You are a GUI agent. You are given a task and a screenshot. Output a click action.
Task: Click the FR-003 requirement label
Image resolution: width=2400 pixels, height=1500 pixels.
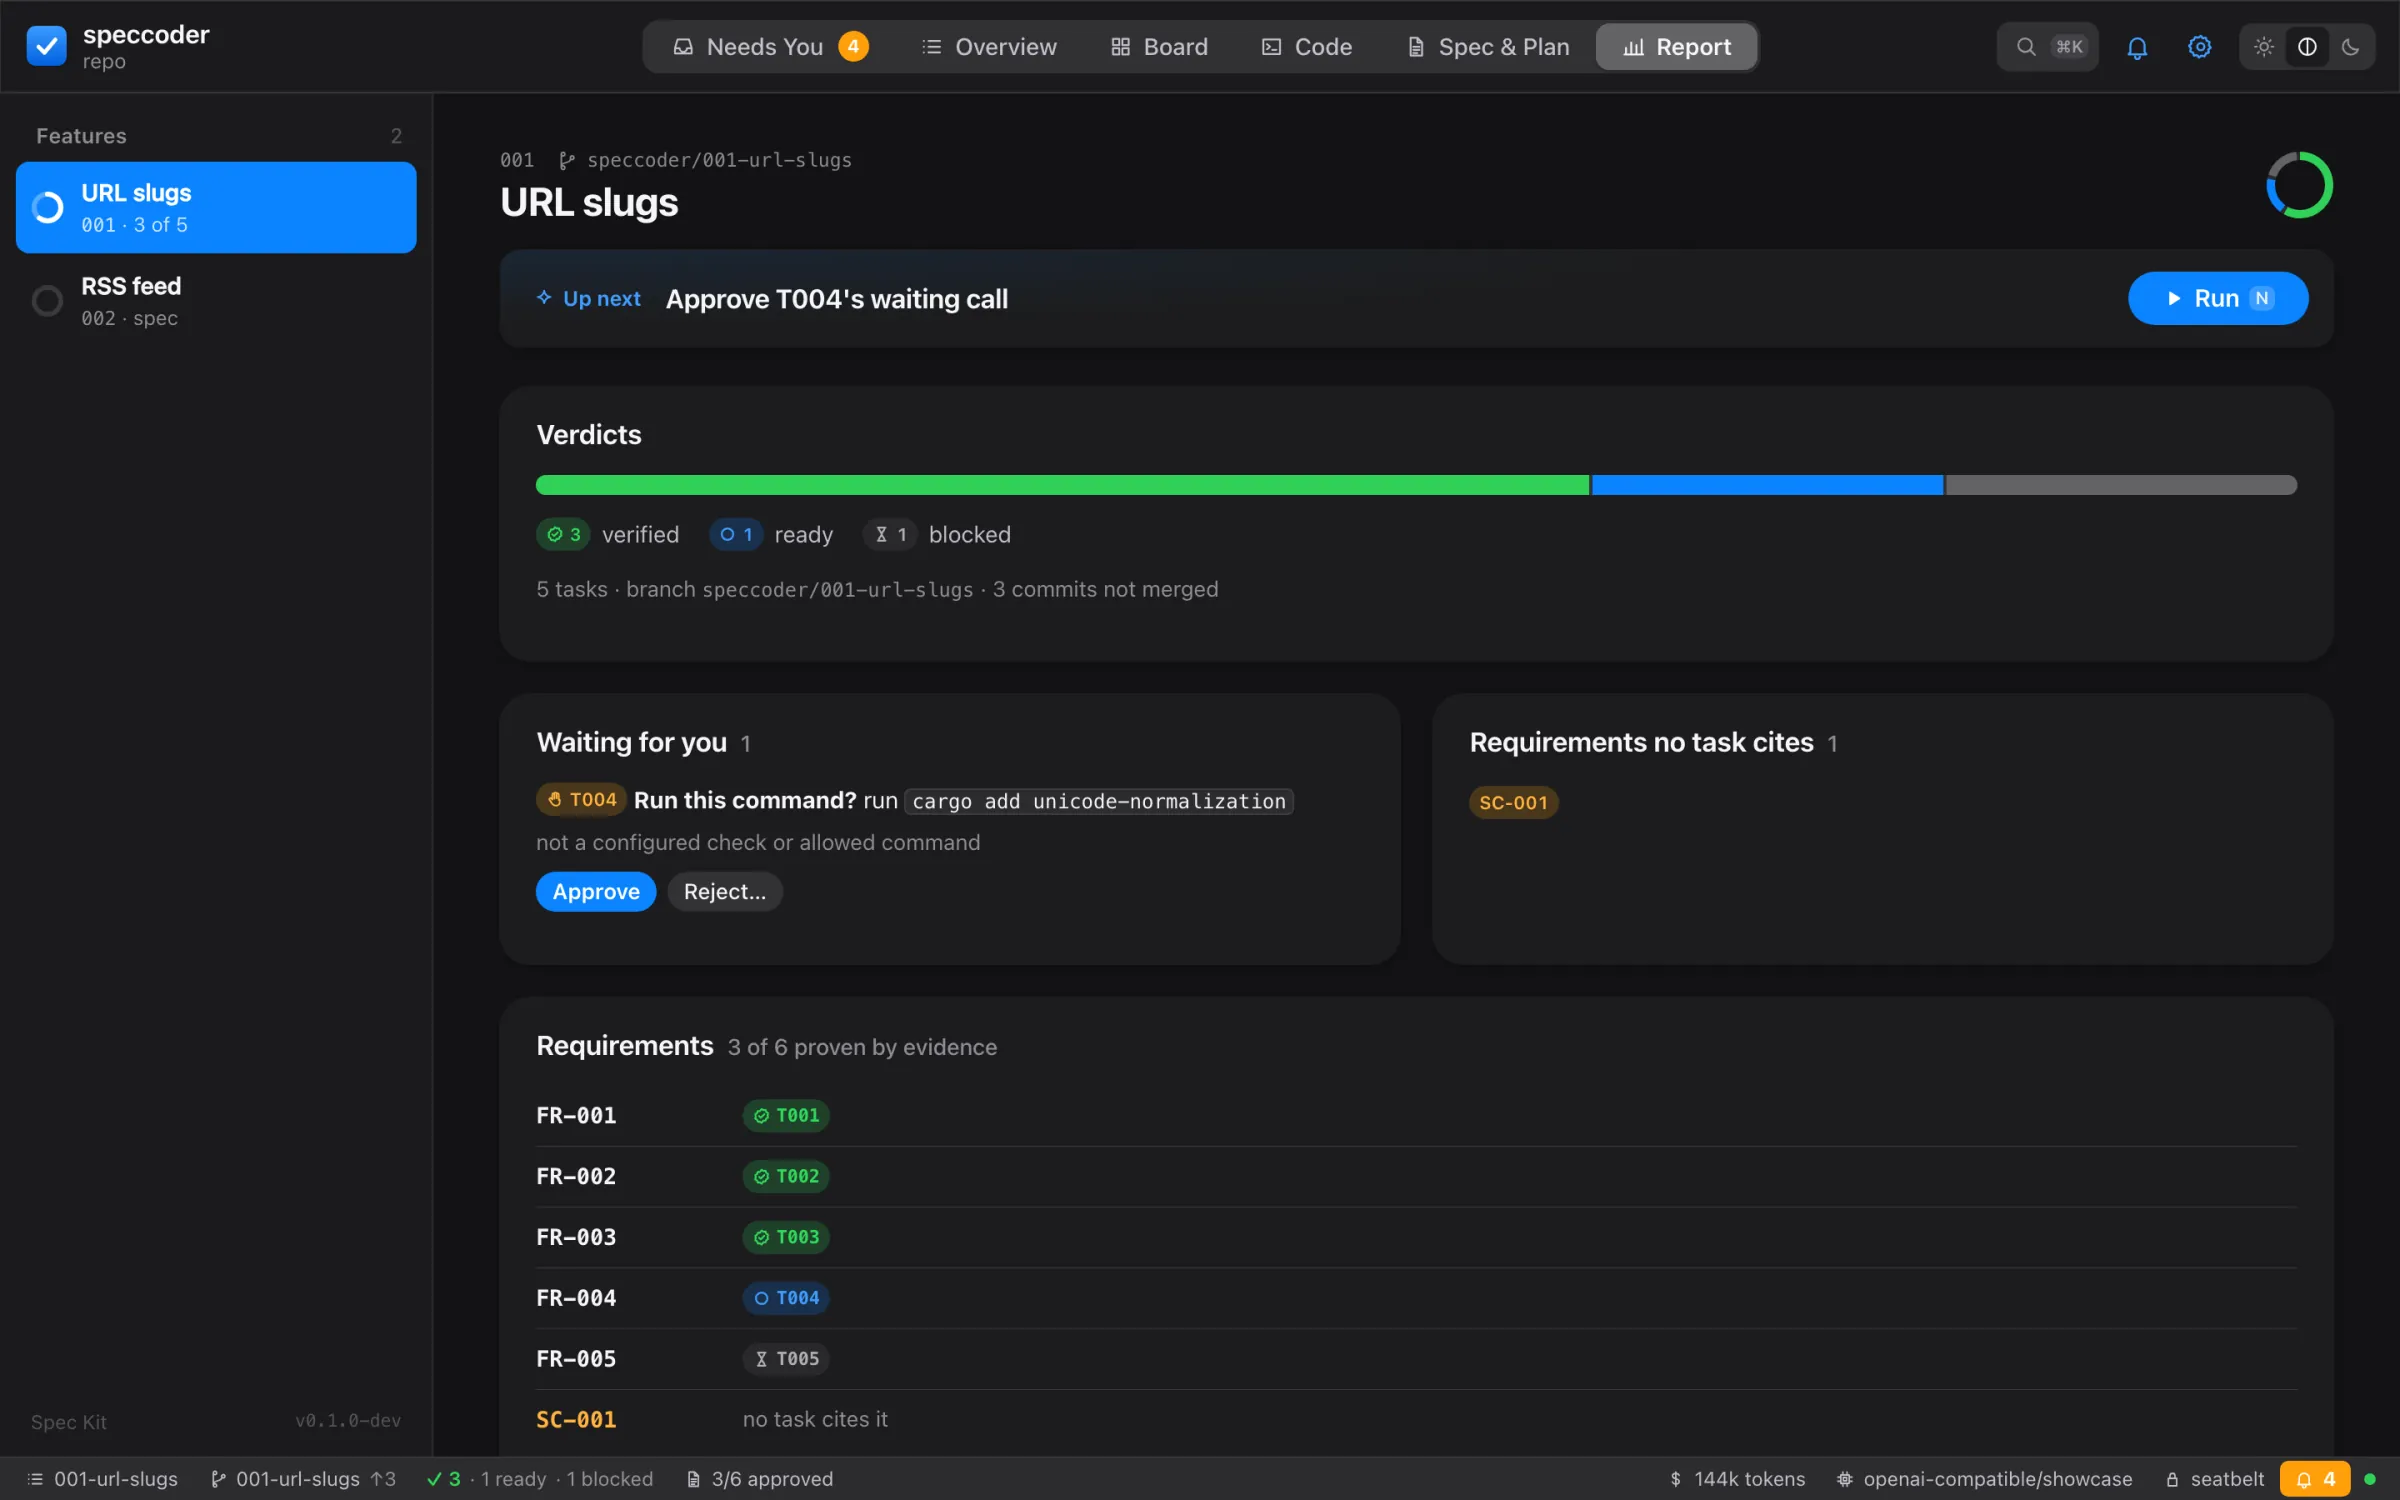576,1237
